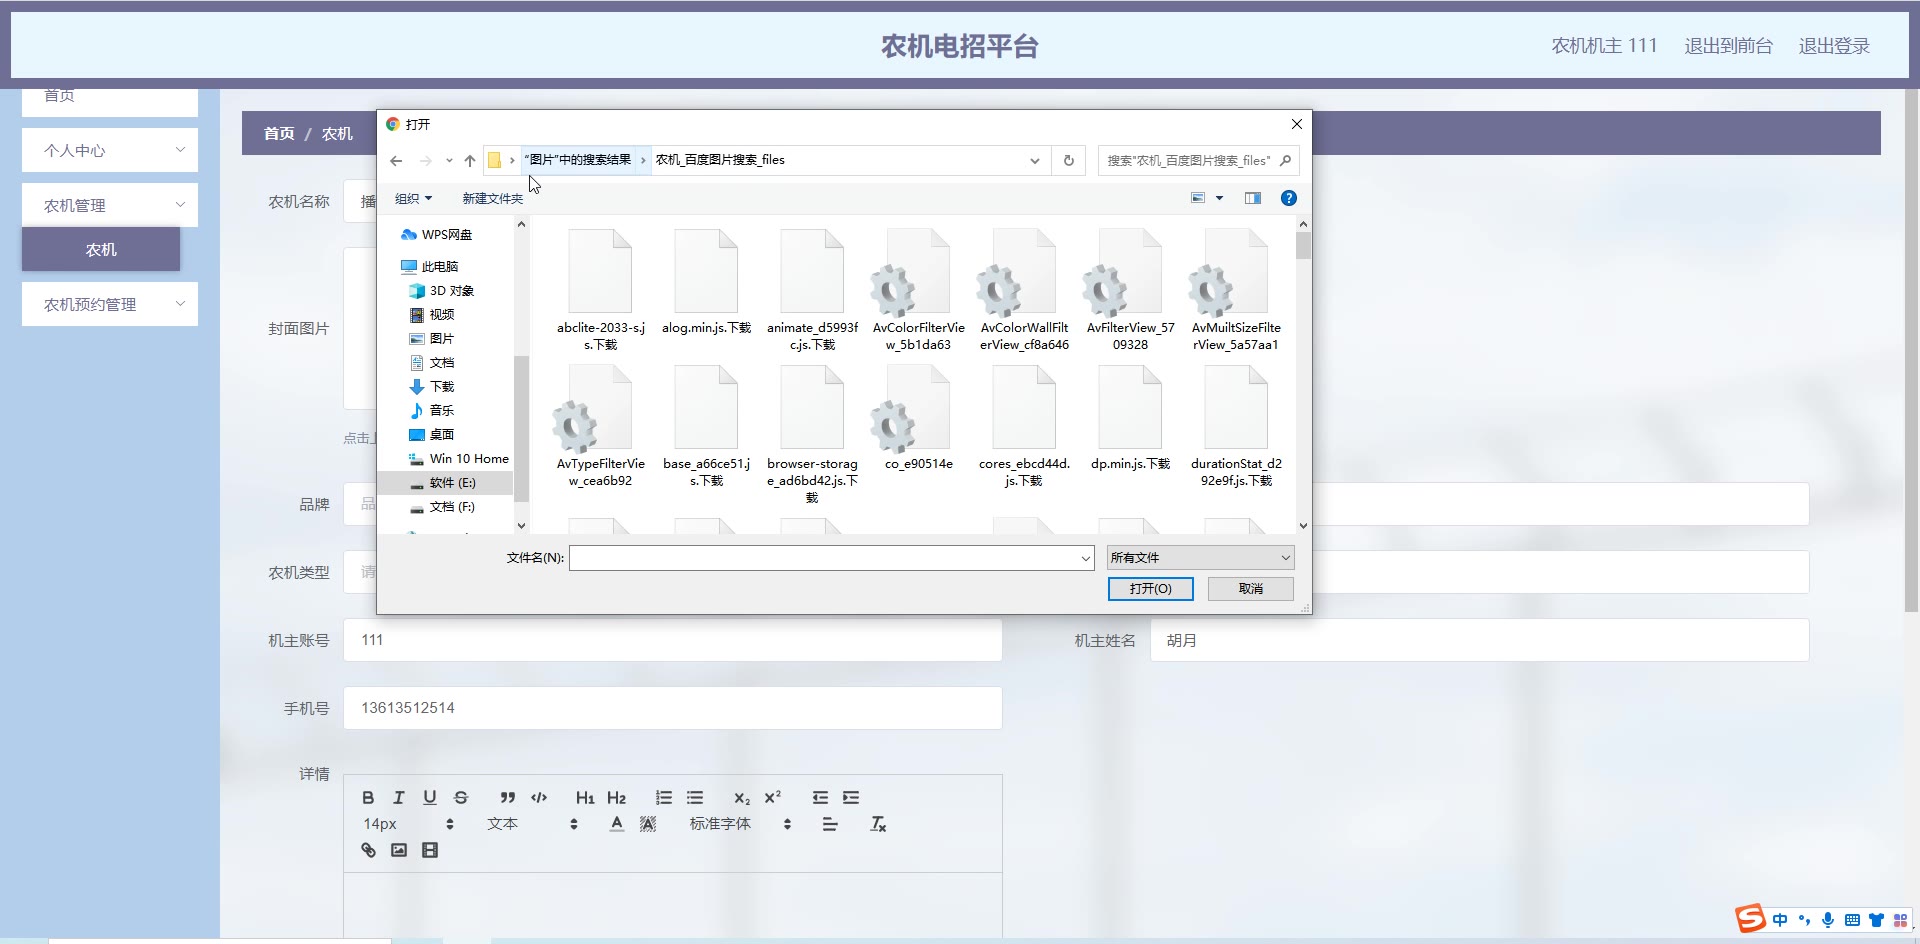1920x944 pixels.
Task: Open the text color picker
Action: coord(617,824)
